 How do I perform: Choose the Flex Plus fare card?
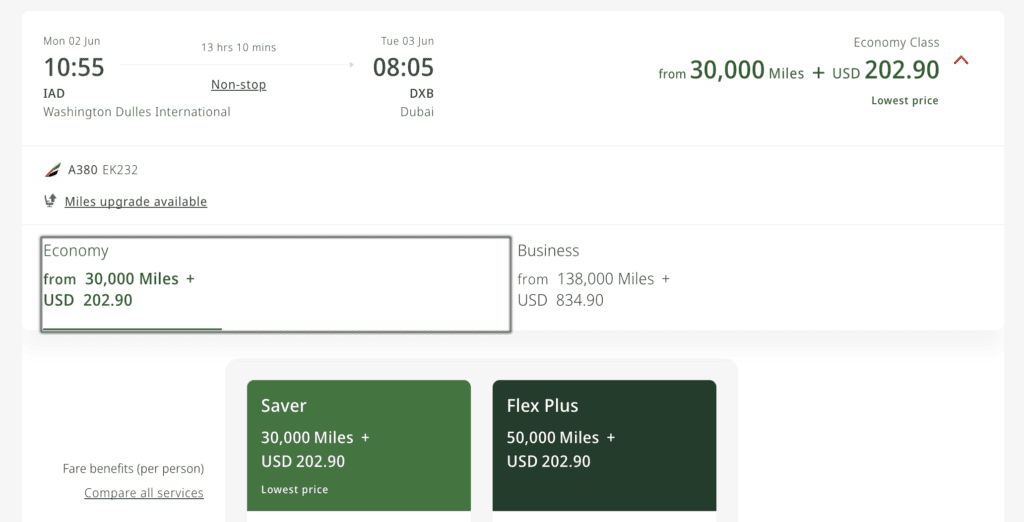click(x=604, y=446)
